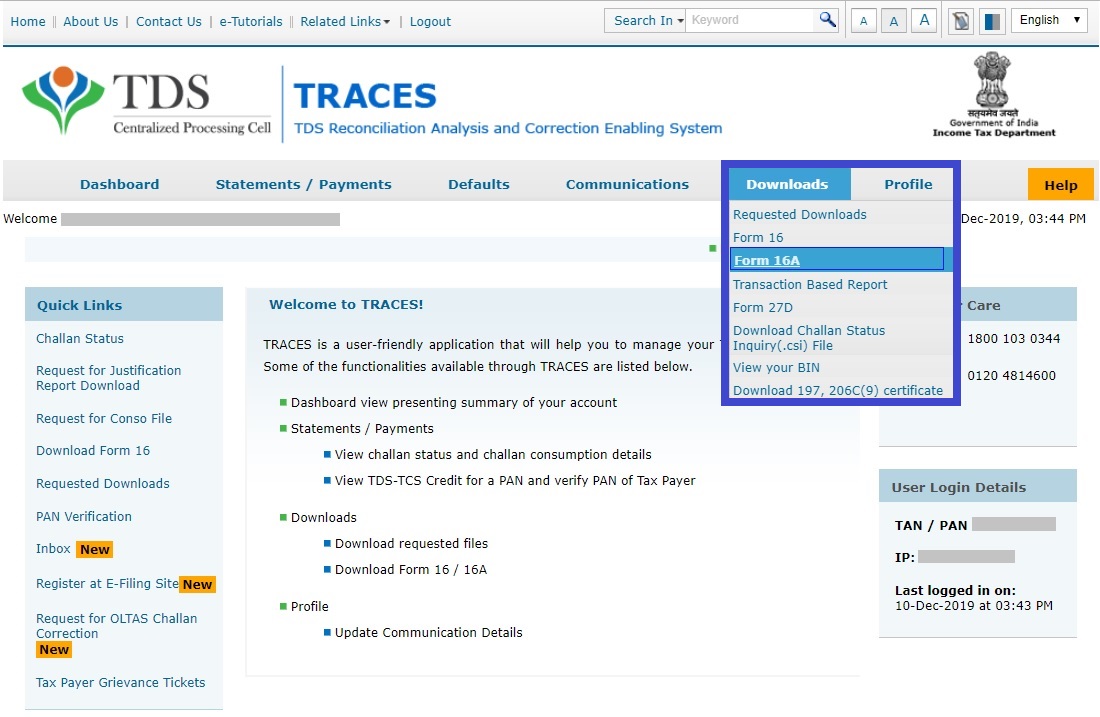Open the English language dropdown

click(x=1050, y=20)
